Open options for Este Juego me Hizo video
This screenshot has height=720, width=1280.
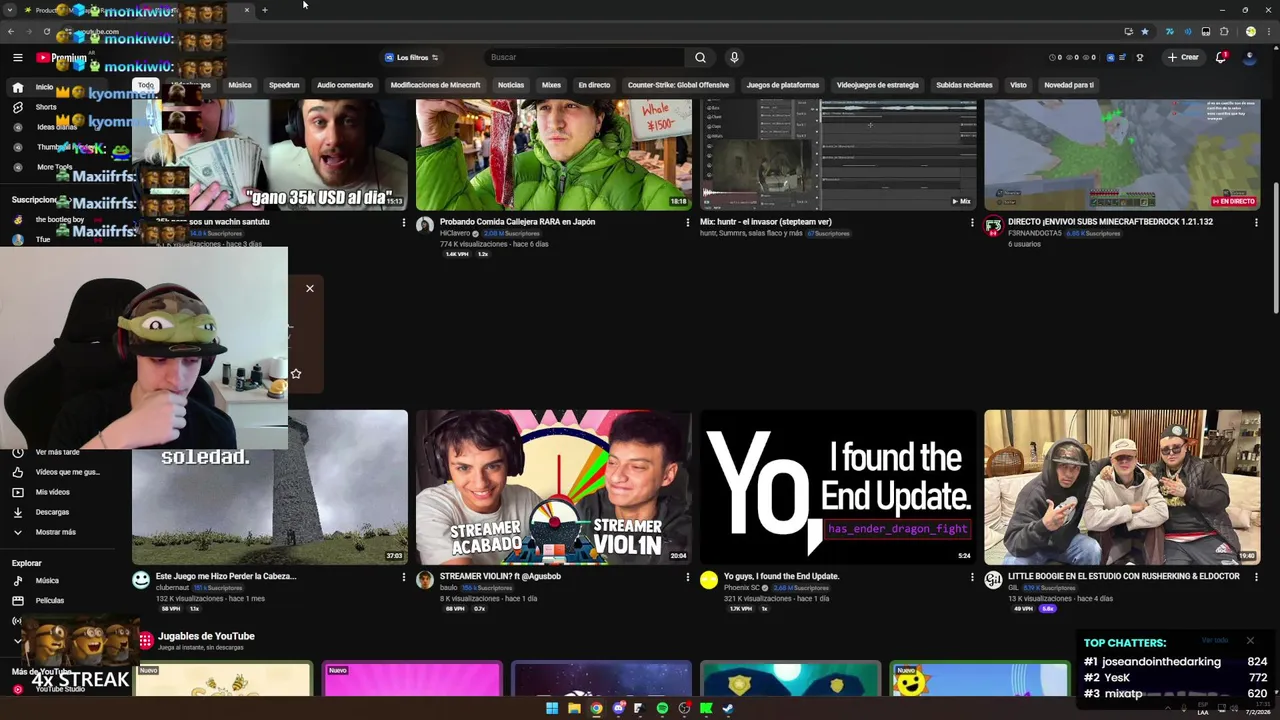[403, 577]
